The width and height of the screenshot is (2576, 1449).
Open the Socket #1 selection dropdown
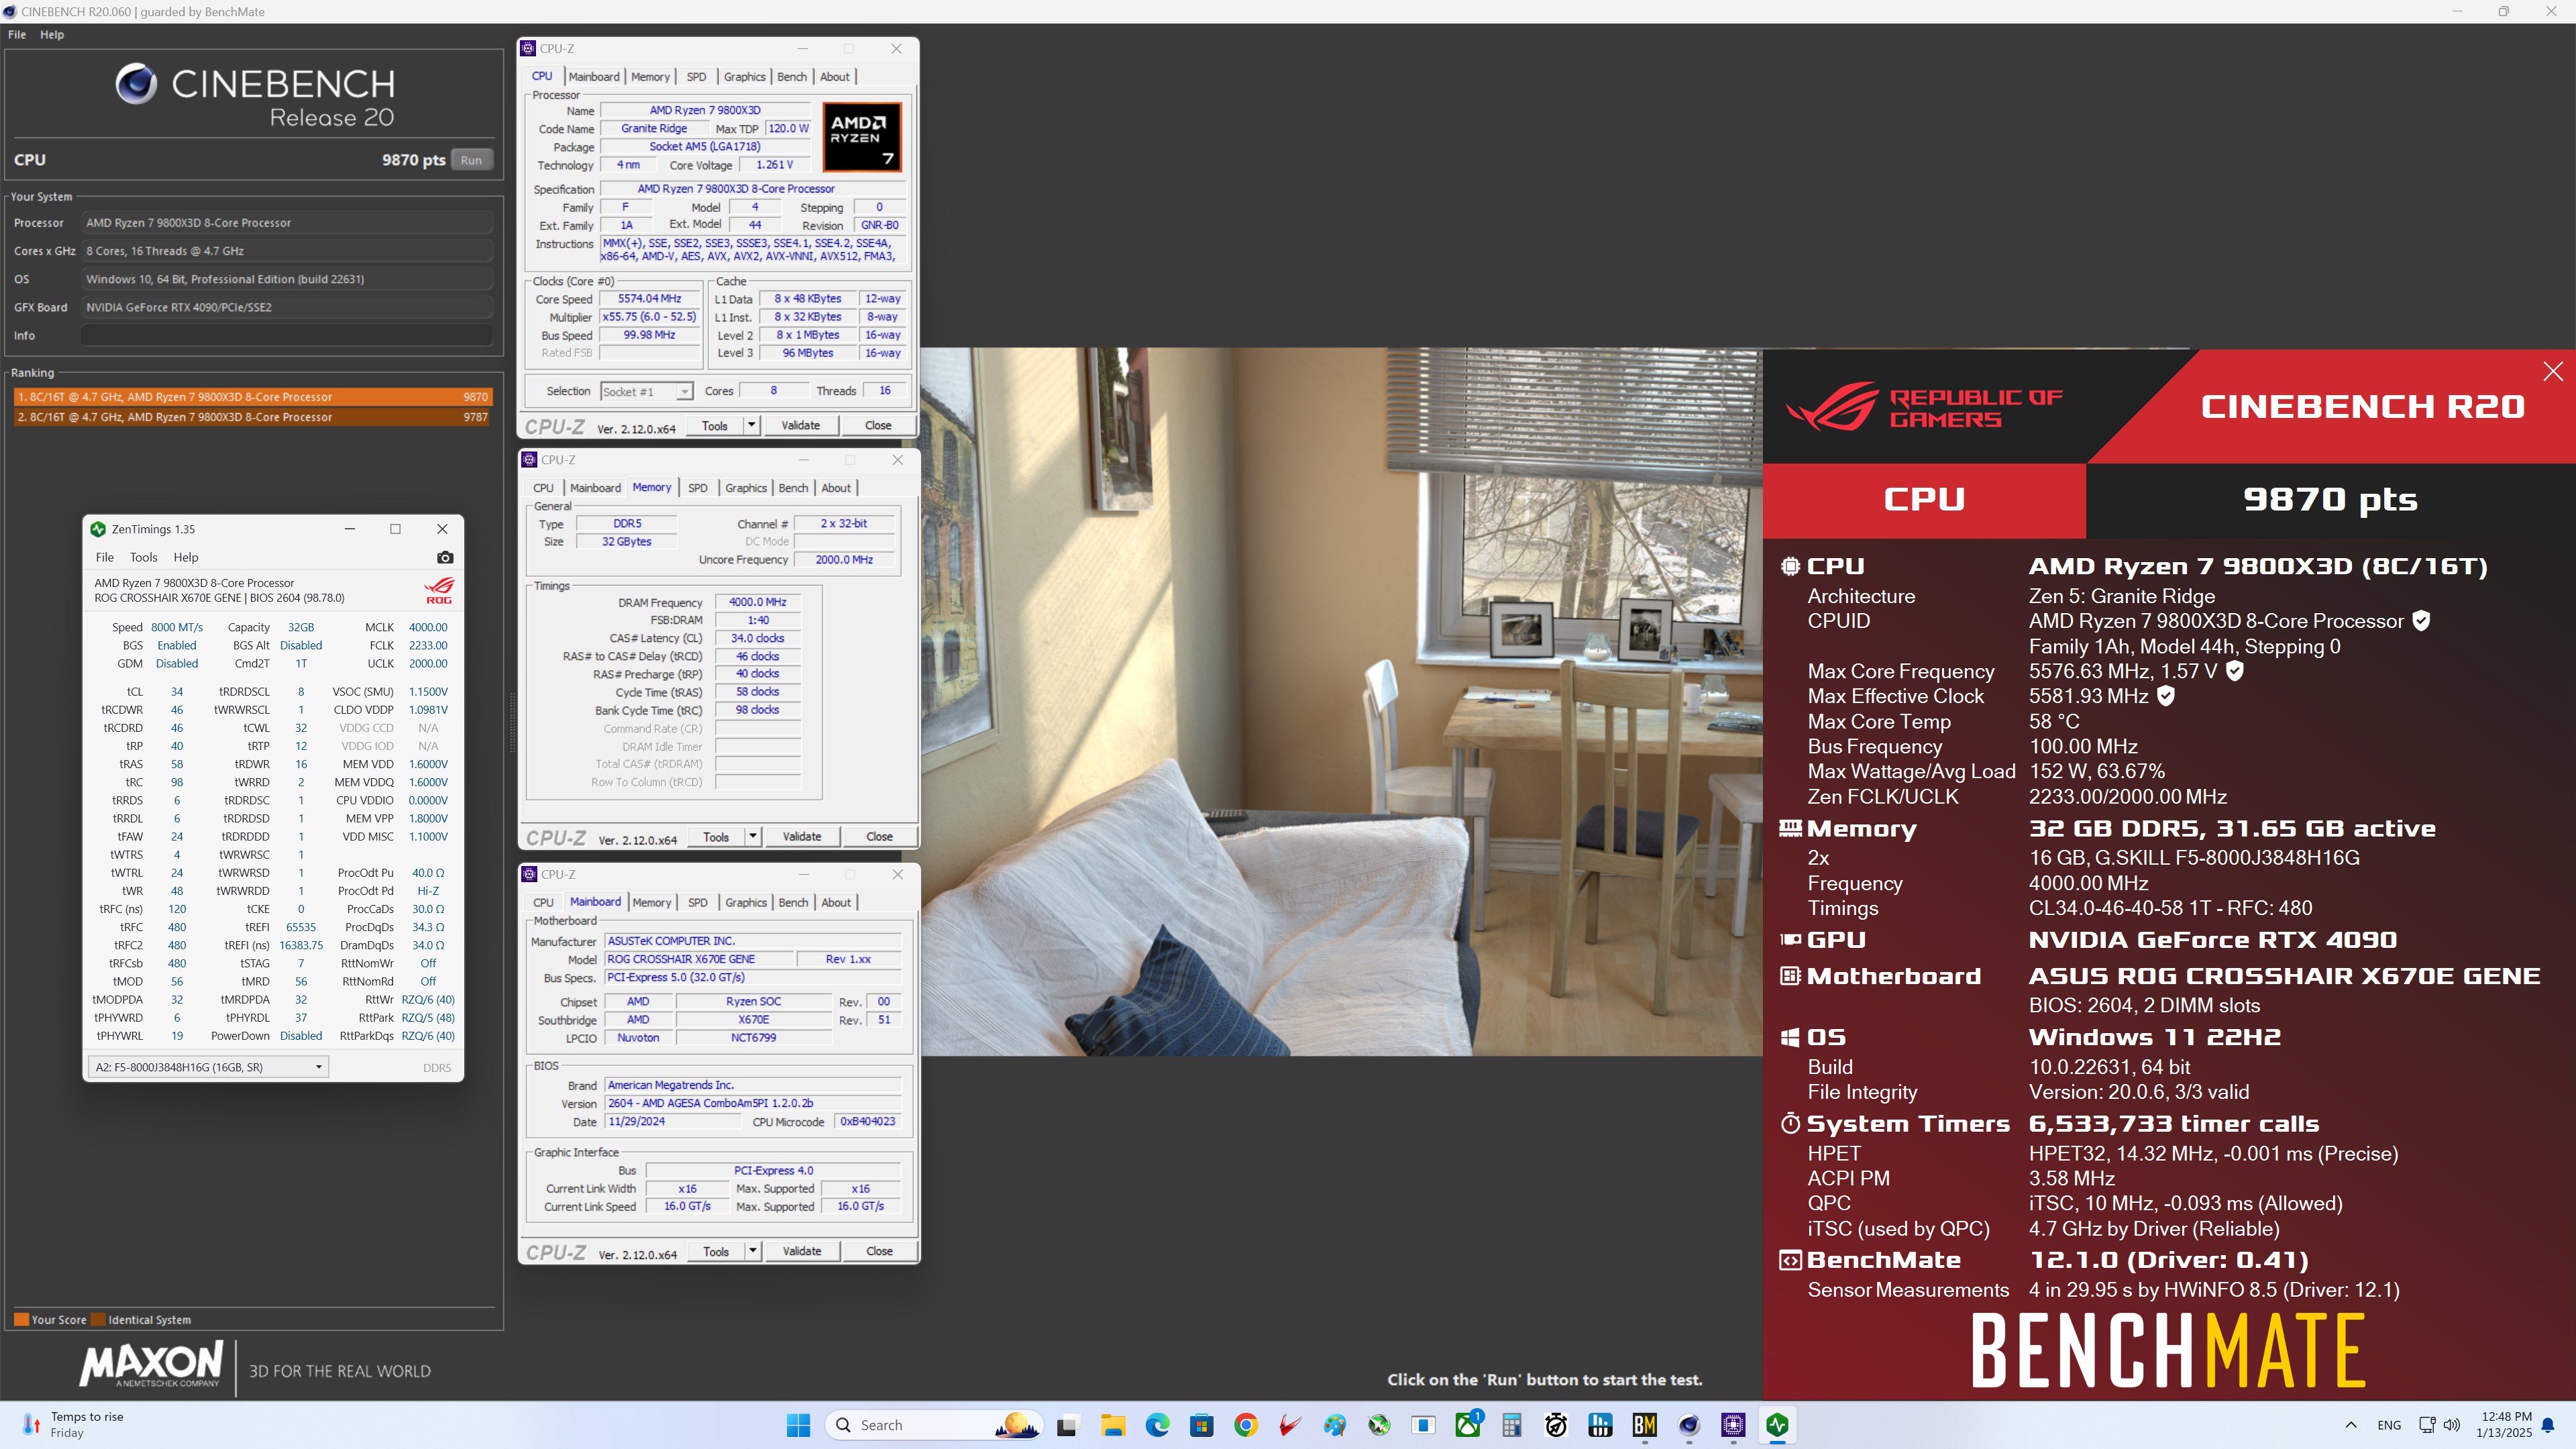tap(646, 391)
